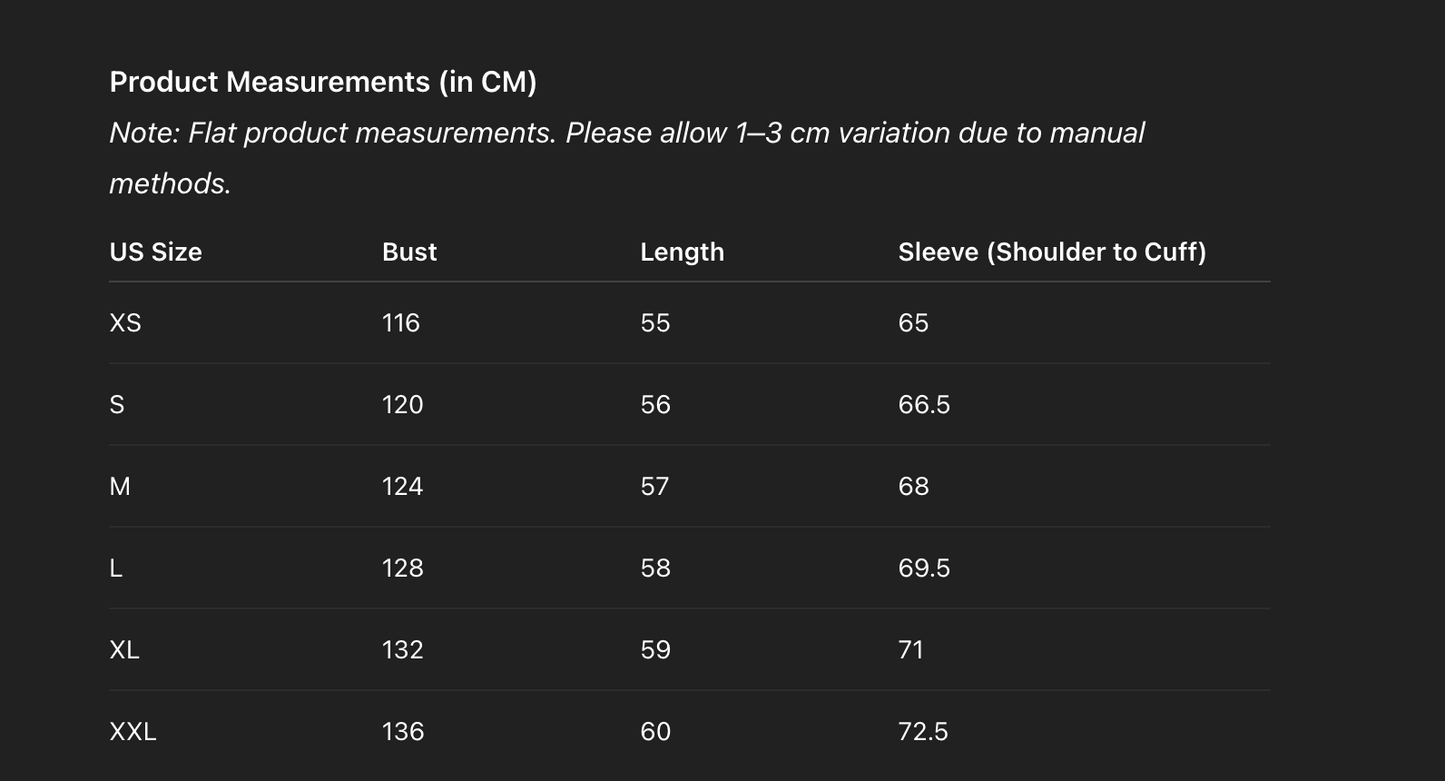1445x781 pixels.
Task: Click the bust value 136
Action: [403, 732]
